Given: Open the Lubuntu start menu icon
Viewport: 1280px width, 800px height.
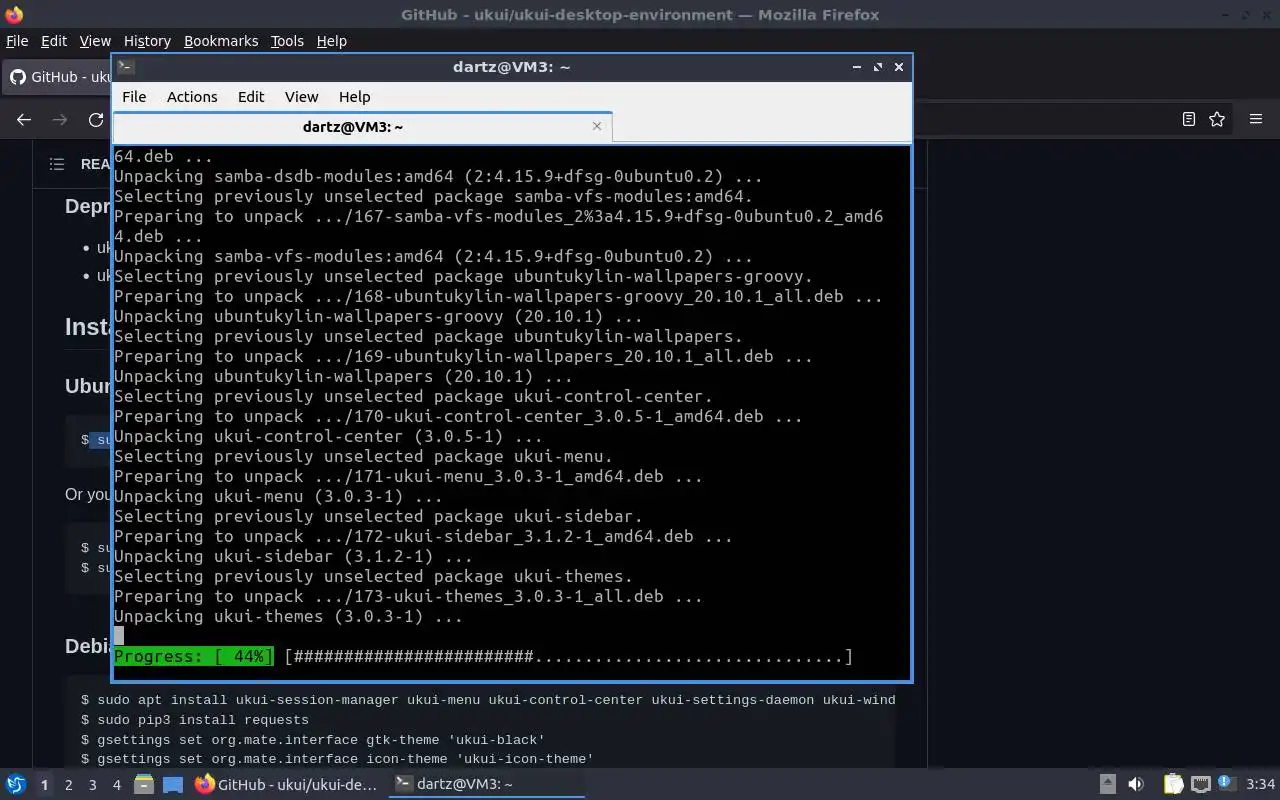Looking at the screenshot, I should tap(15, 785).
